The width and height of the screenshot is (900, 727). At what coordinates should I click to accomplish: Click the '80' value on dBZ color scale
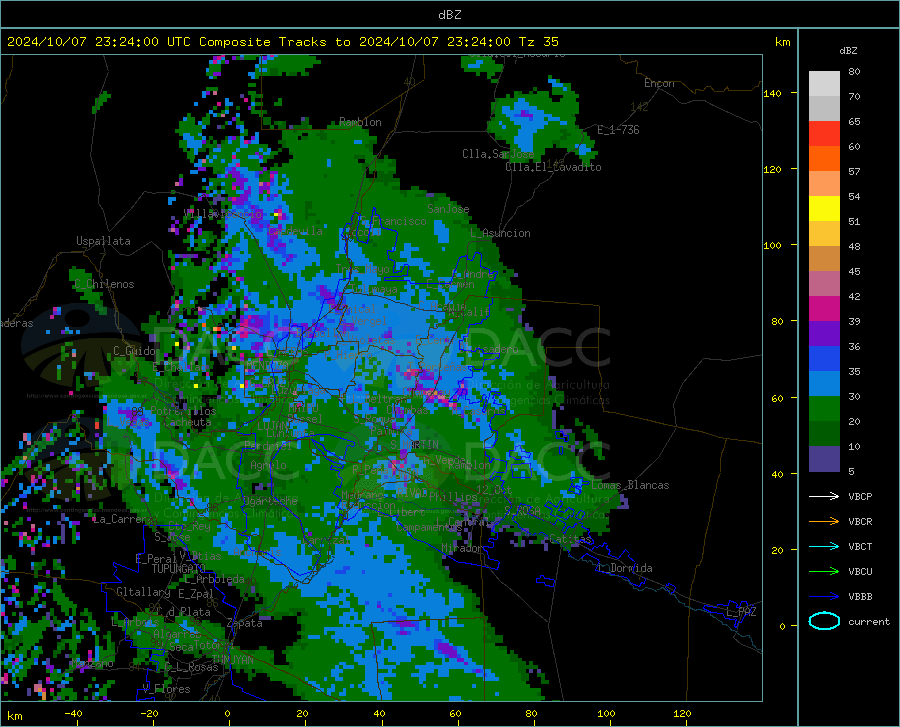pos(854,71)
